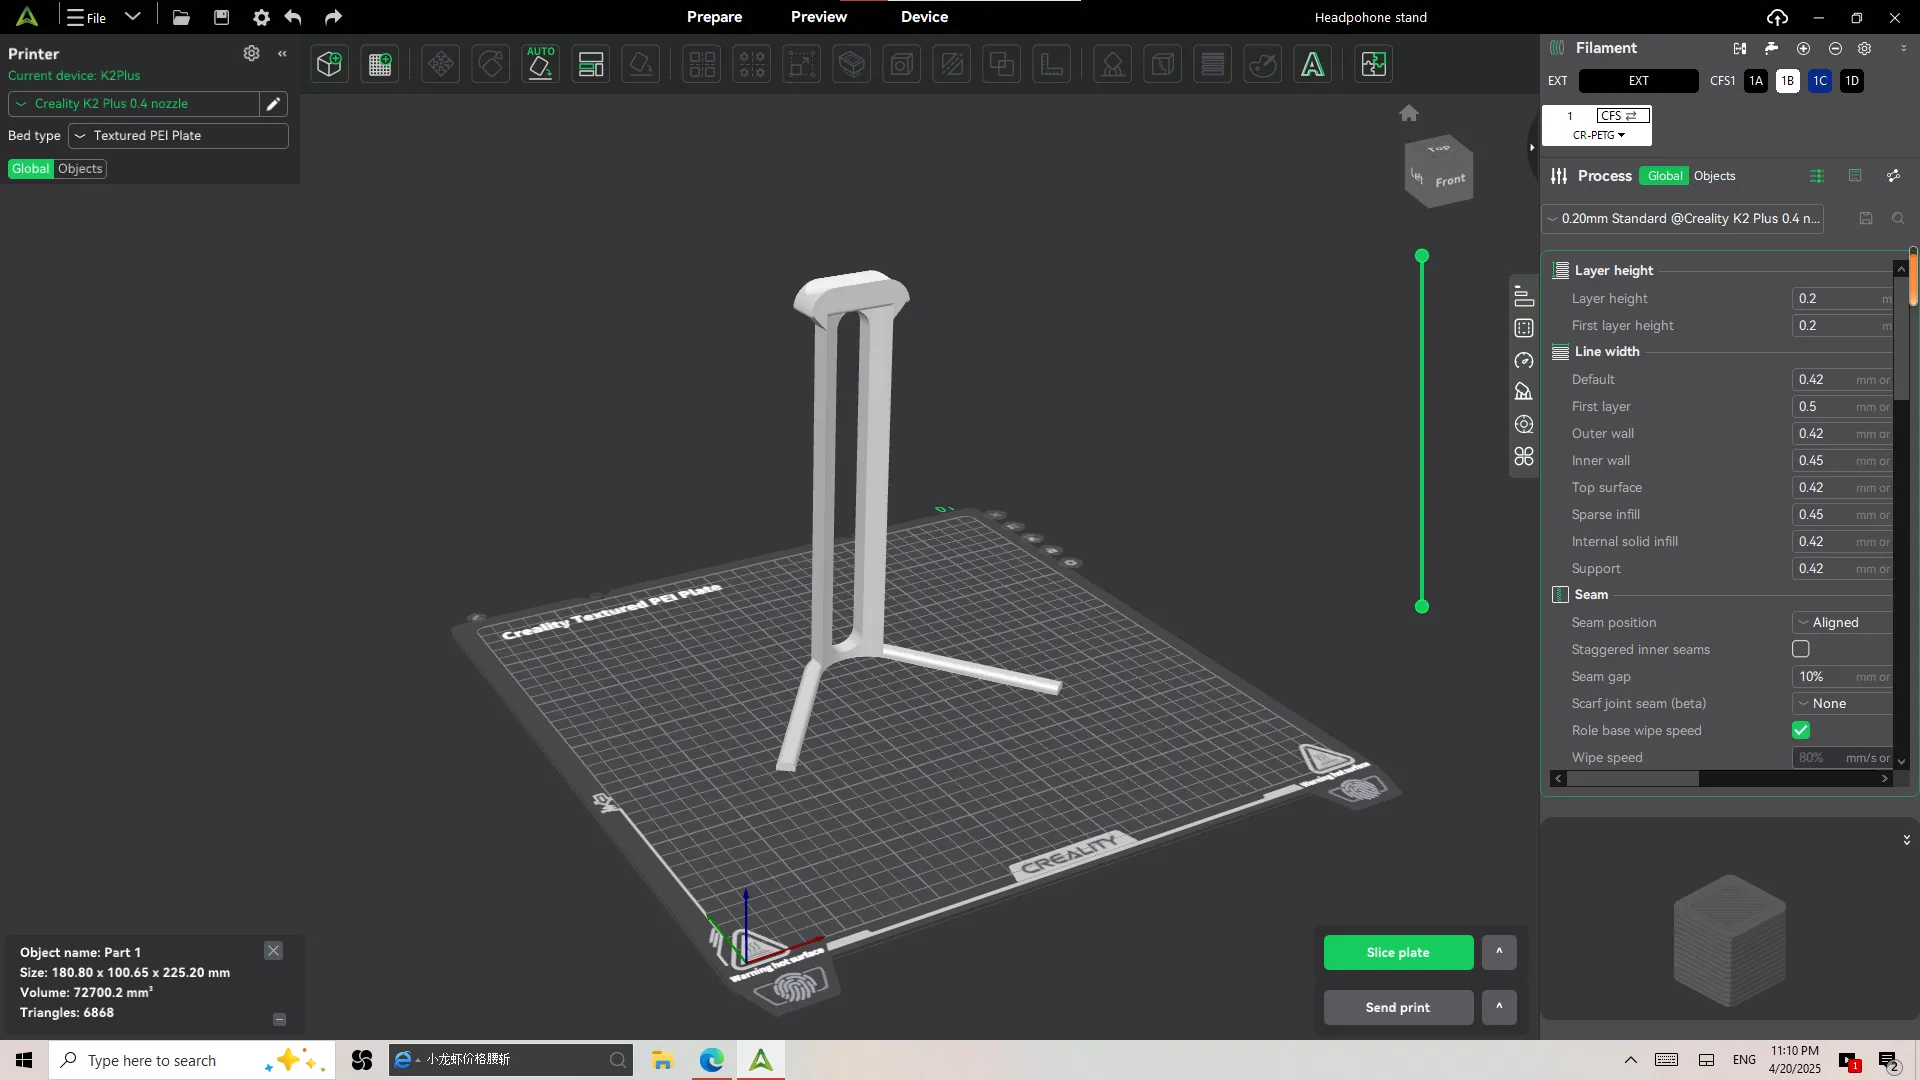Screen dimensions: 1920x1080
Task: Select the Text emboss tool
Action: pos(1312,65)
